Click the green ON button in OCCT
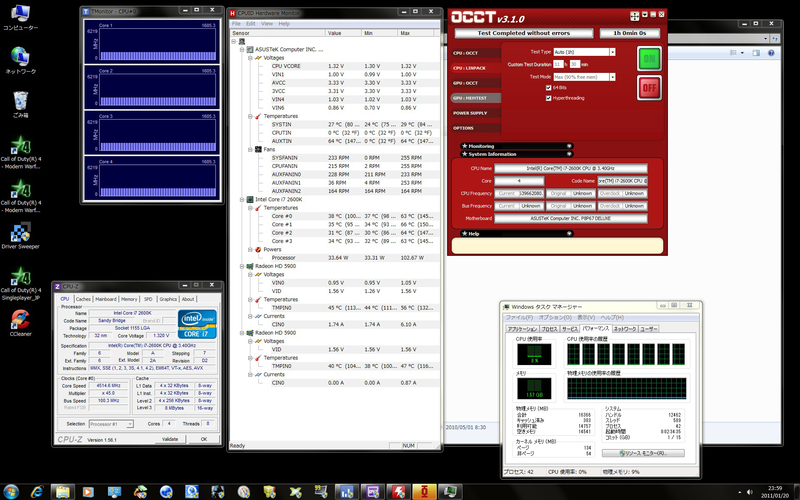 click(649, 58)
